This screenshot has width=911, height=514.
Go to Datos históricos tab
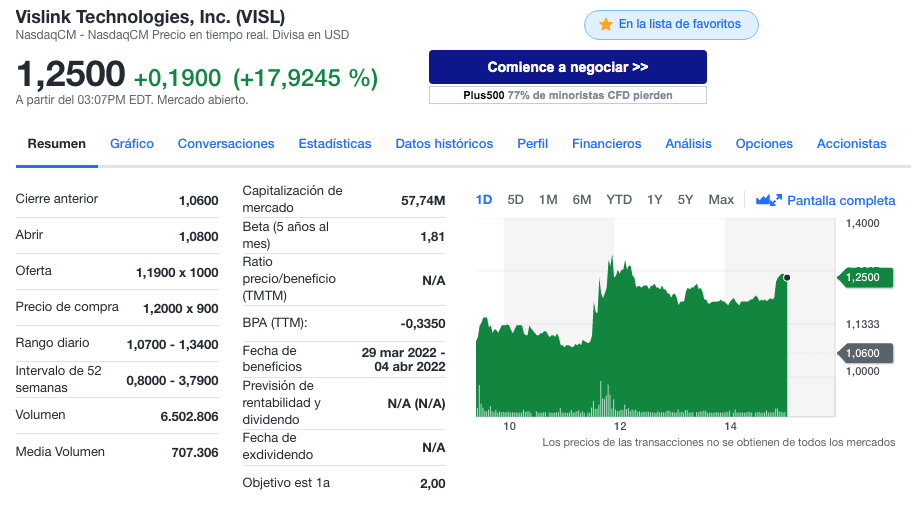click(444, 144)
